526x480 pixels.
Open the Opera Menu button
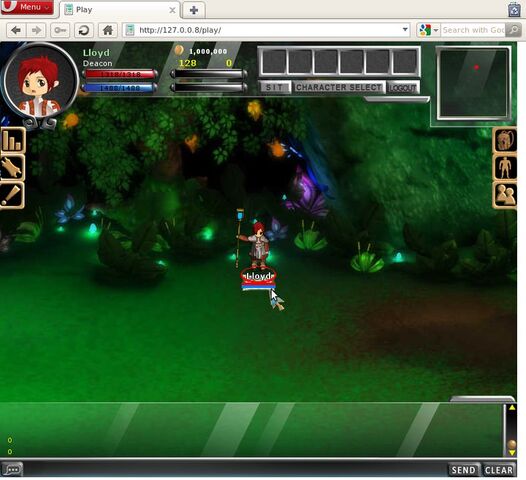27,7
